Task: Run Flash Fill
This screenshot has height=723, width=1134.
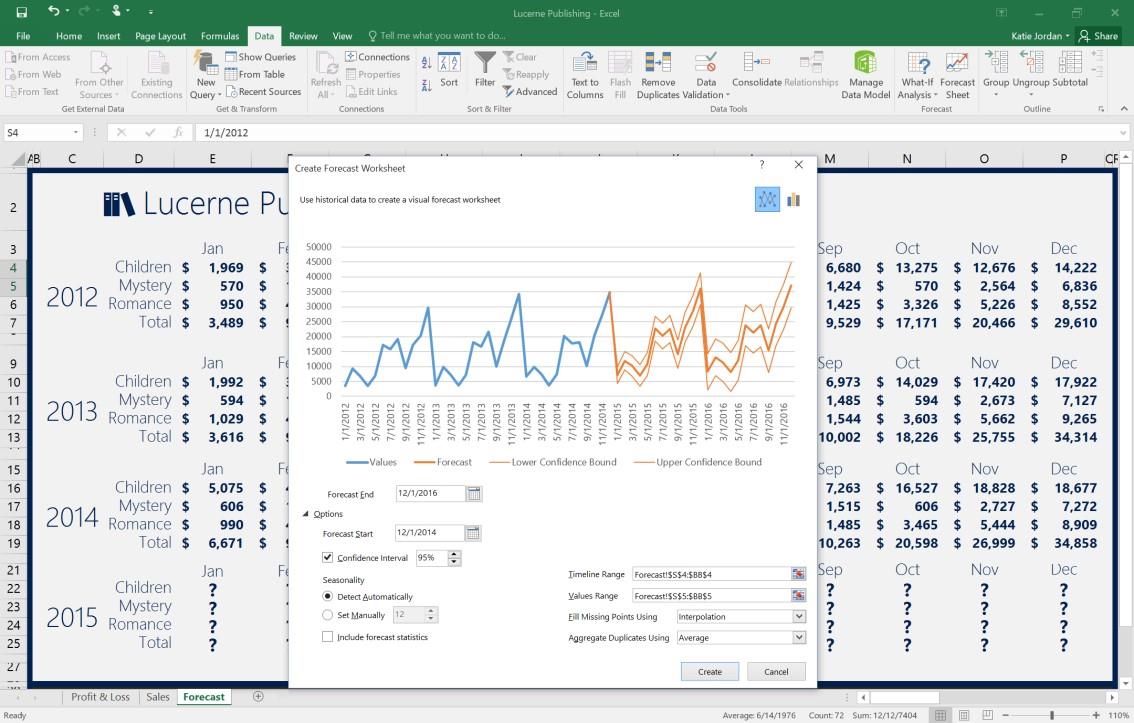Action: [620, 75]
